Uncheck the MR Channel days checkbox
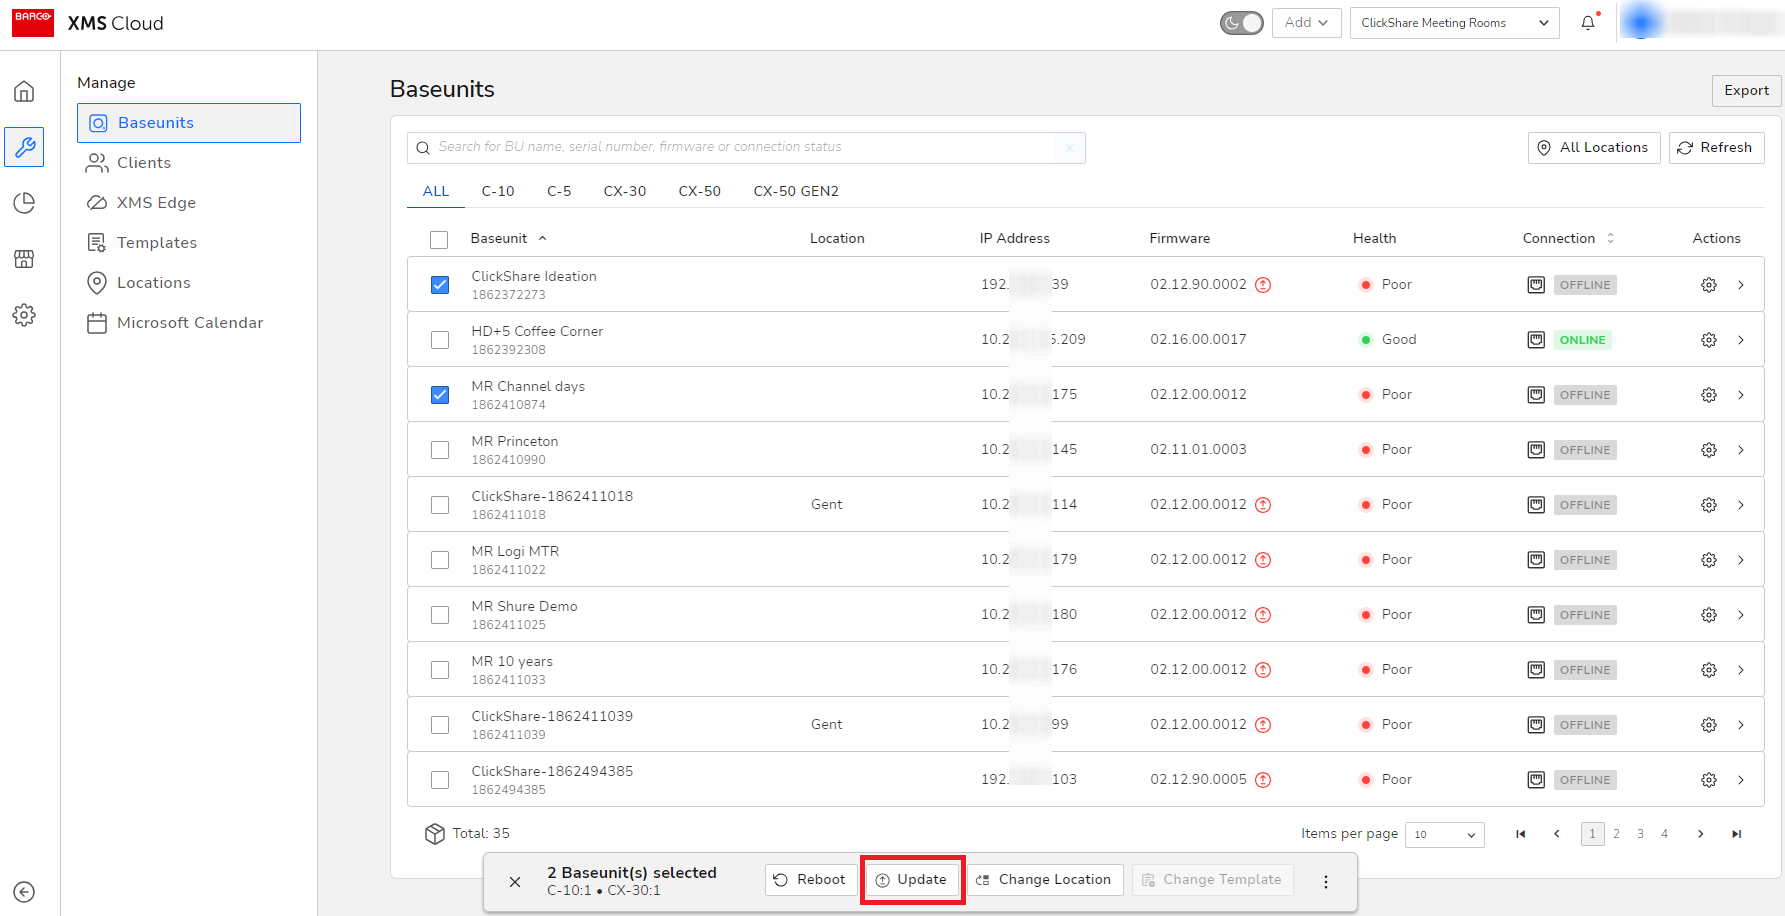 (x=440, y=395)
